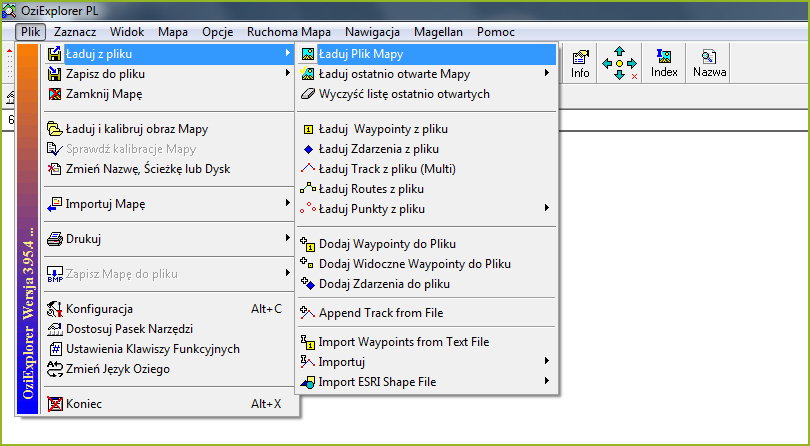Viewport: 810px width, 446px height.
Task: Choose Zmień Język Oziego
Action: [170, 369]
